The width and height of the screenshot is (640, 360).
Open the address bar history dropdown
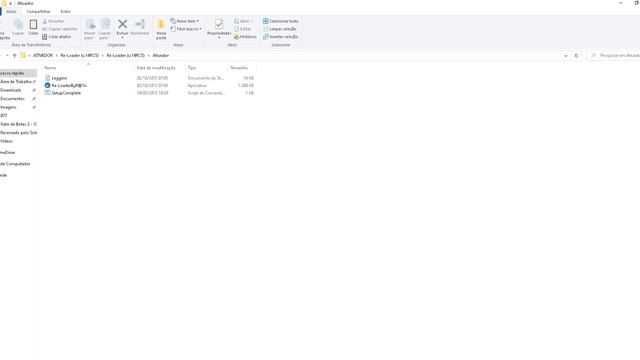tap(566, 56)
